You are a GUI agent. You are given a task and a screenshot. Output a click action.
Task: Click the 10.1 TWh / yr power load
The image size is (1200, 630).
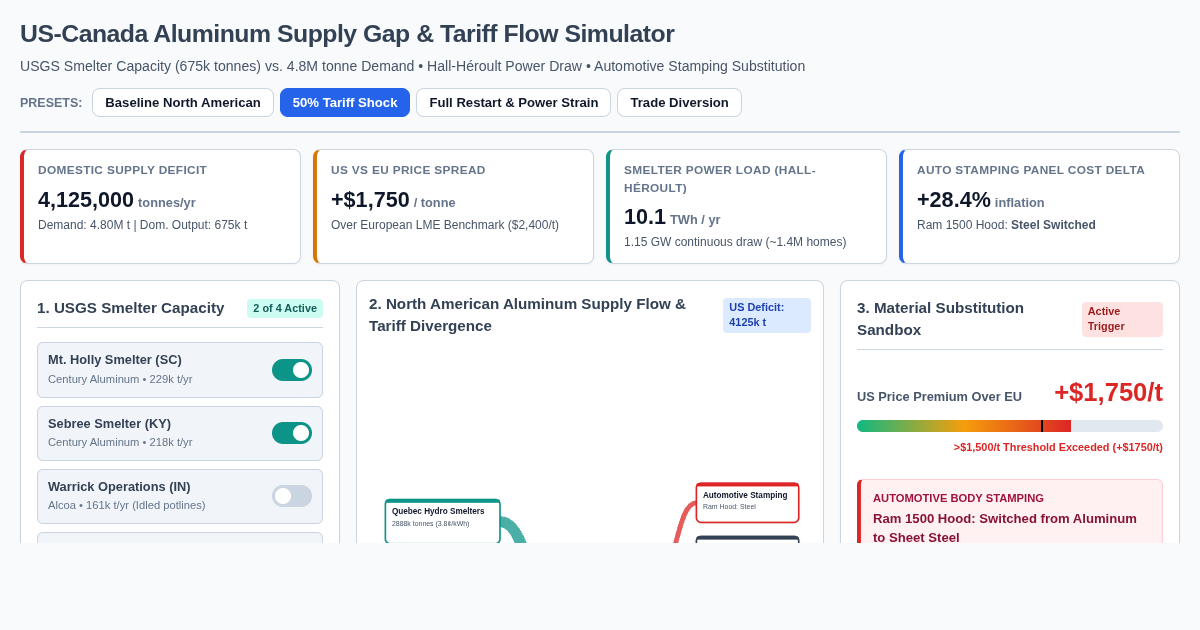point(672,217)
